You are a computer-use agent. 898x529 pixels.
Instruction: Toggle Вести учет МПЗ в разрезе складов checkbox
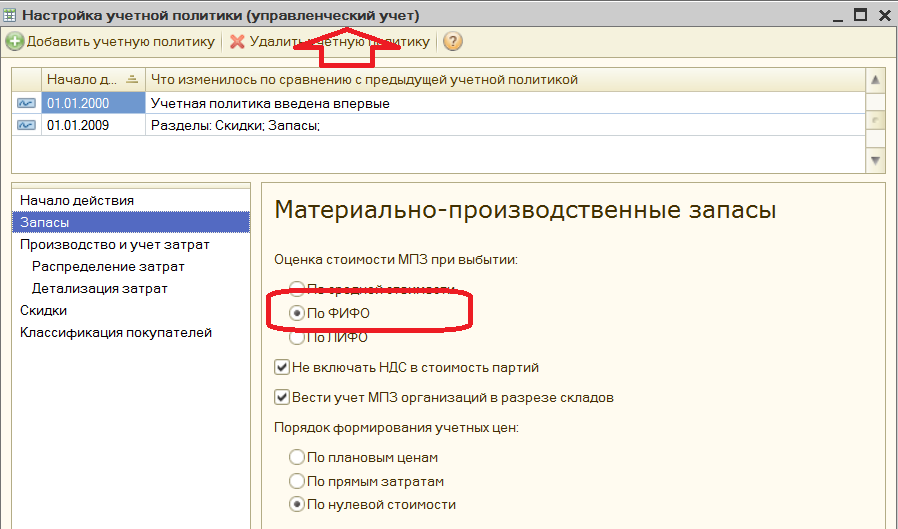pyautogui.click(x=282, y=397)
